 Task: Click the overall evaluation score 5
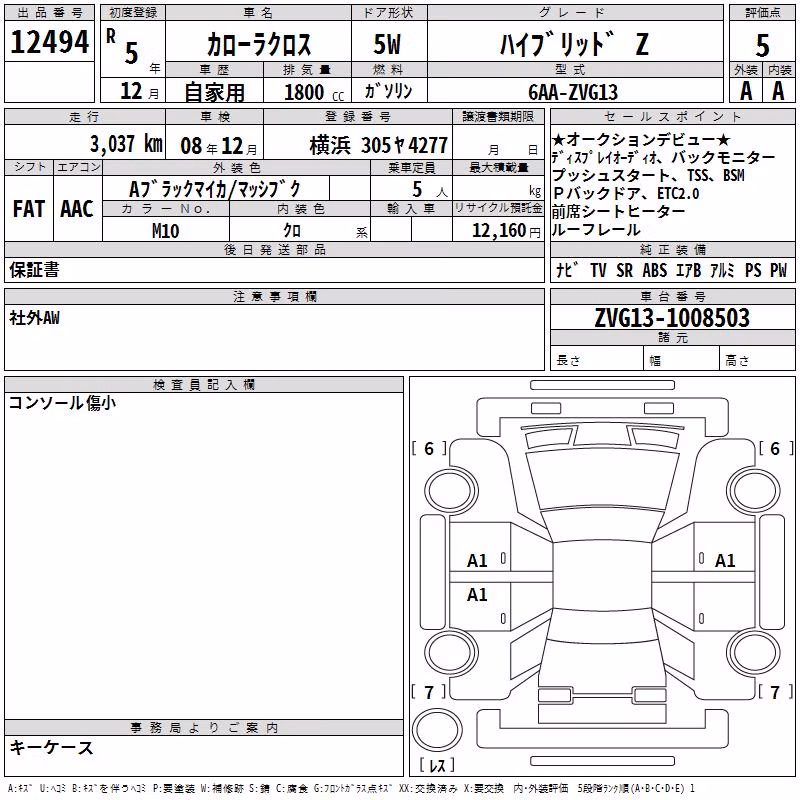(x=762, y=45)
